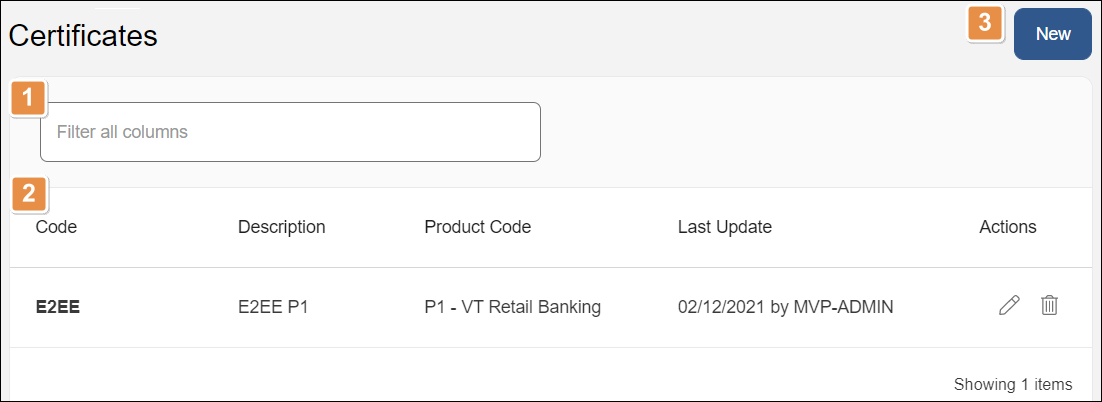Select the E2EE P1 description cell
This screenshot has width=1102, height=402.
point(273,307)
